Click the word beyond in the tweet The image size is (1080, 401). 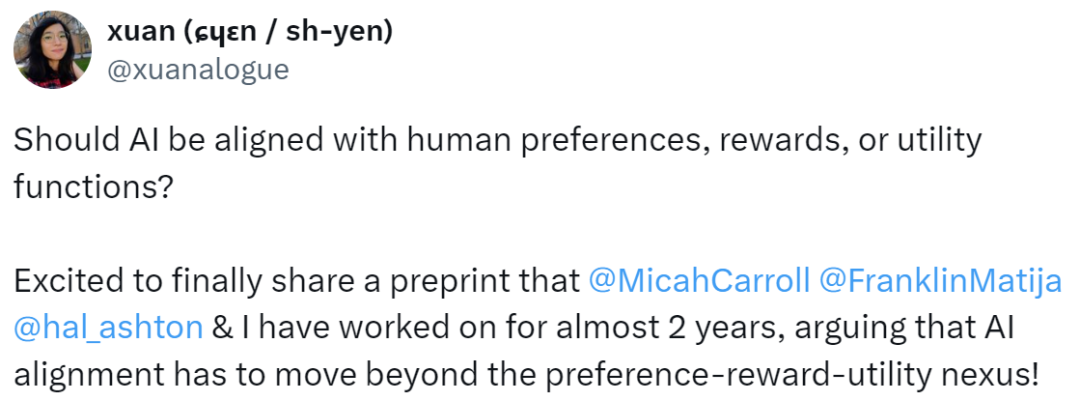[405, 376]
